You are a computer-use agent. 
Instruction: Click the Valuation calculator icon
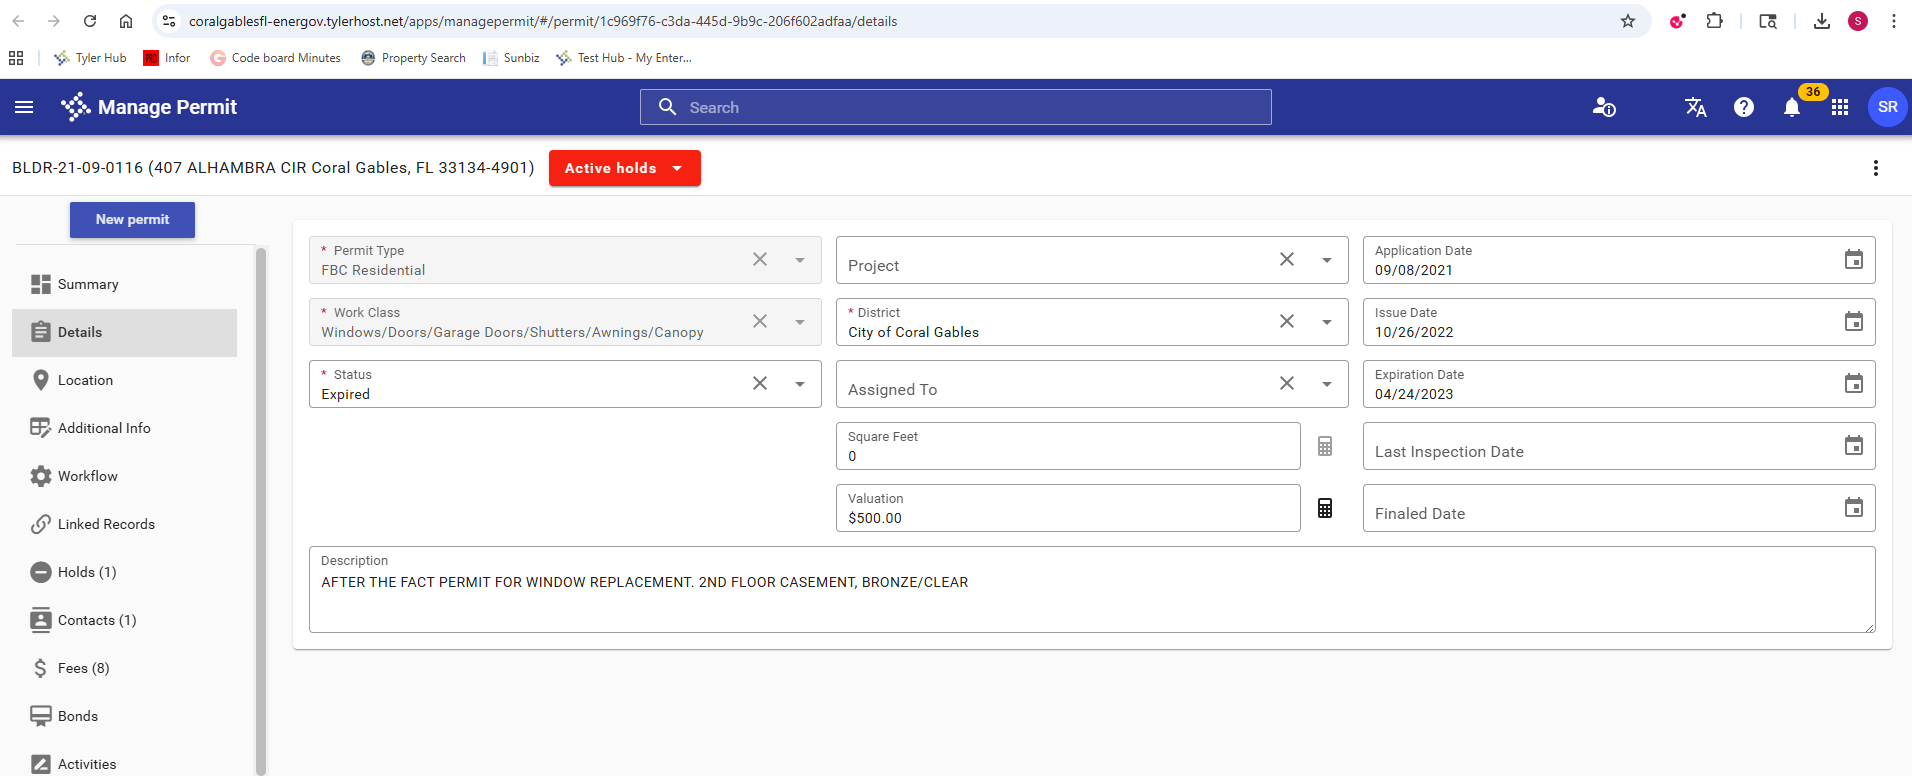1324,508
